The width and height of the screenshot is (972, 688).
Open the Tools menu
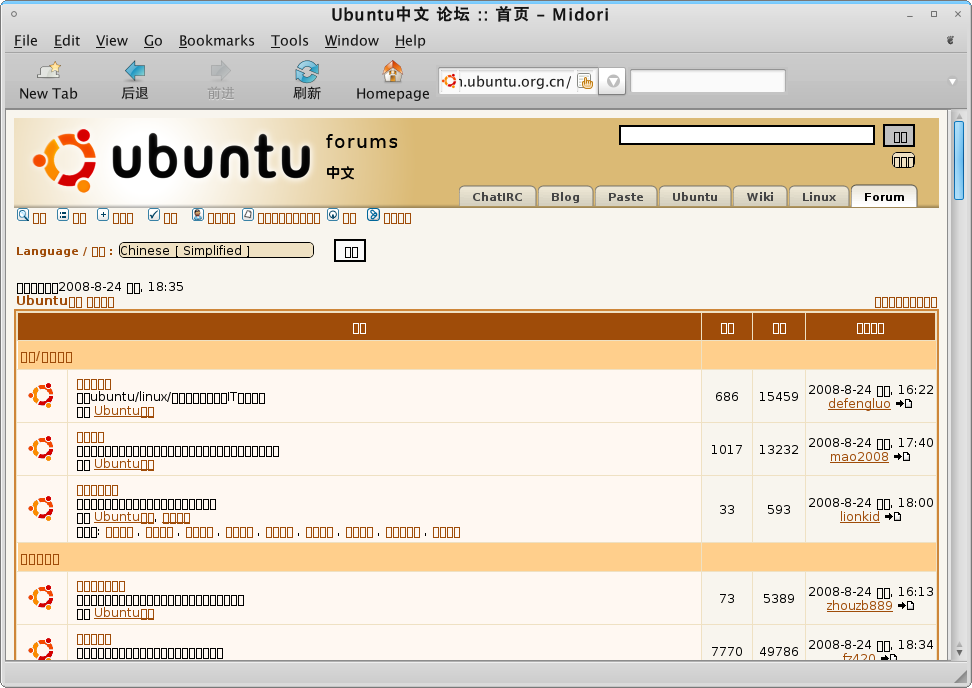[x=289, y=41]
